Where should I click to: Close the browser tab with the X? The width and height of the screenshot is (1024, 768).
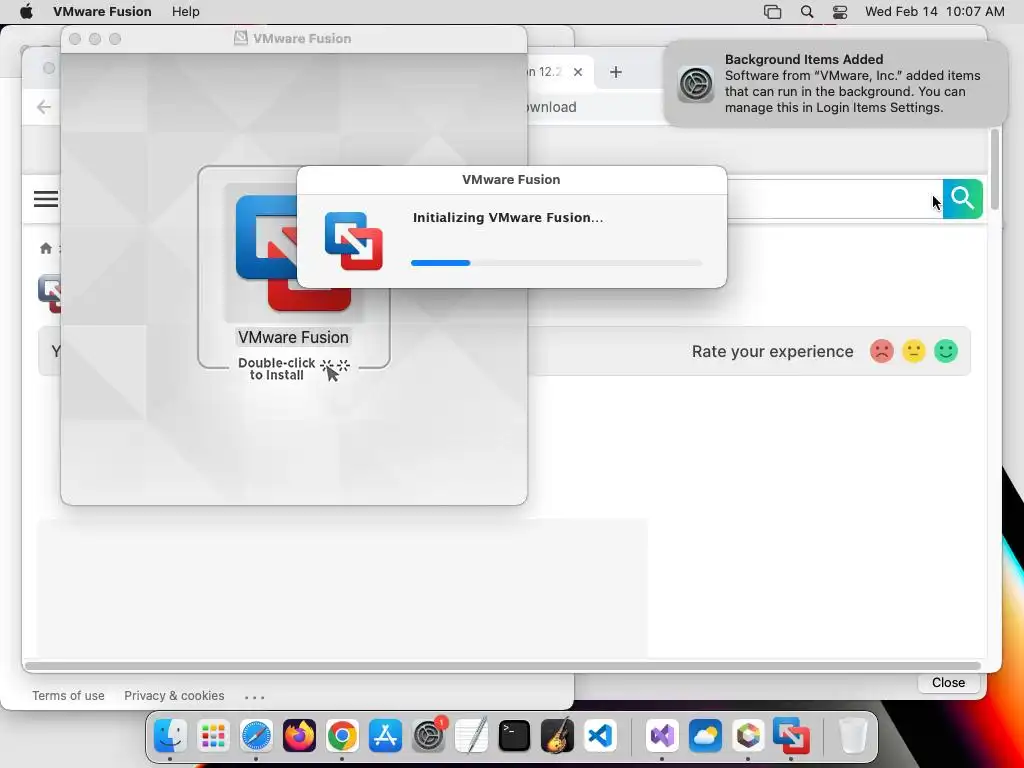click(x=578, y=72)
